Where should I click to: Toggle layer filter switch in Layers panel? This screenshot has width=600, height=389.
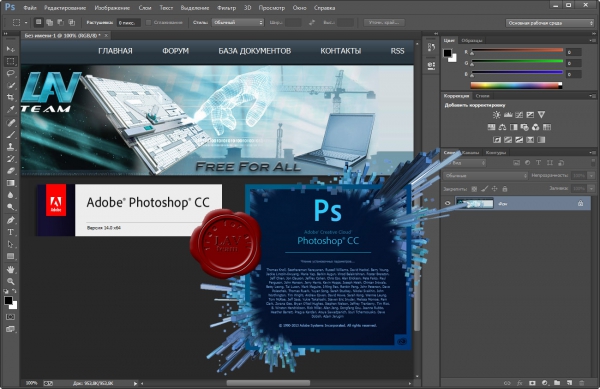point(593,162)
